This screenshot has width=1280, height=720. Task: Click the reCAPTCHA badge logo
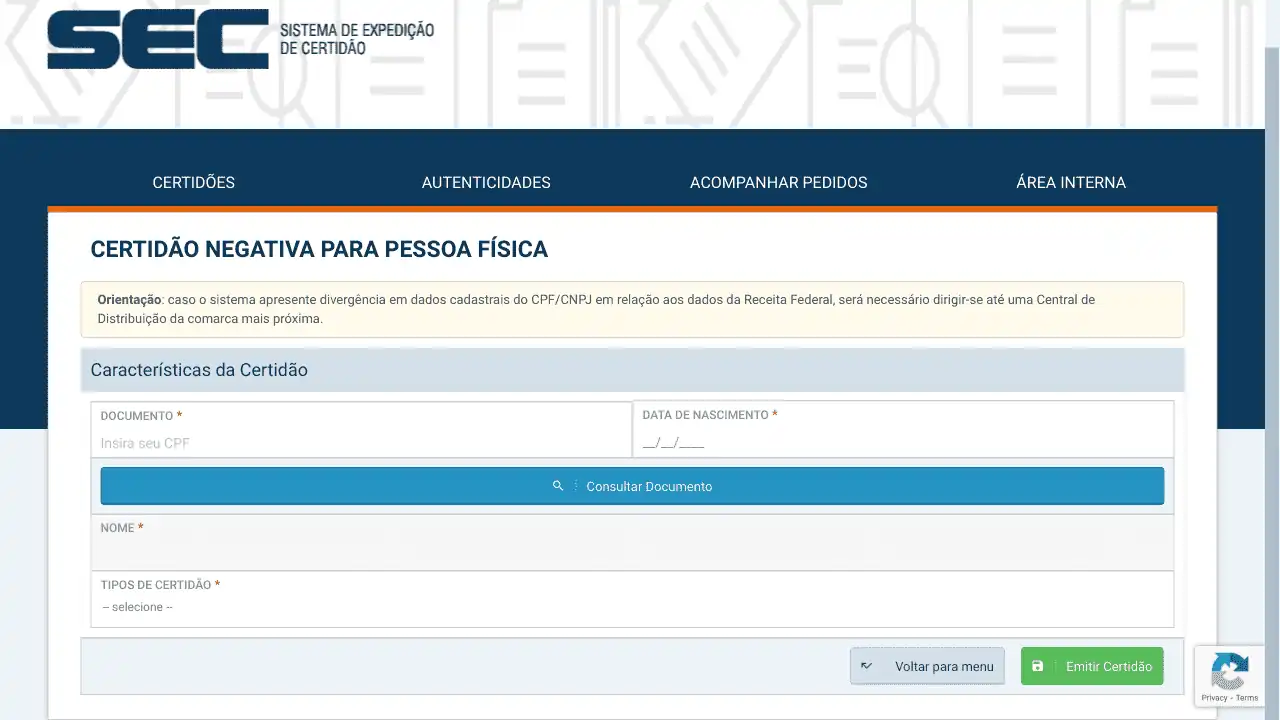point(1229,671)
